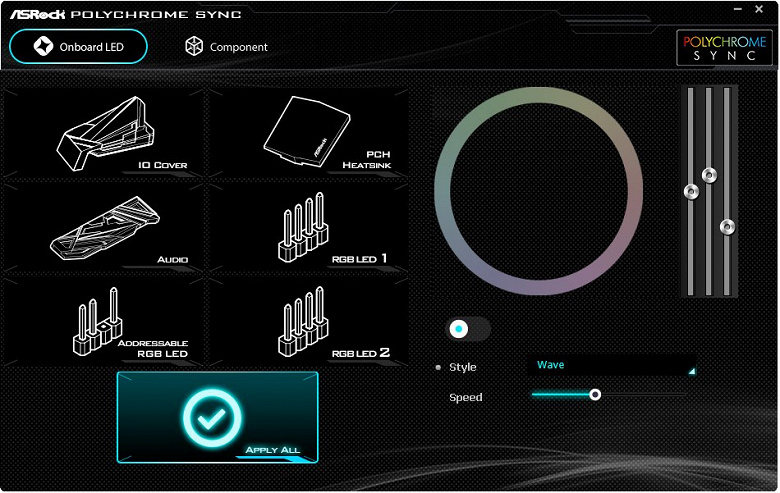
Task: Click the Speed label text
Action: [466, 397]
